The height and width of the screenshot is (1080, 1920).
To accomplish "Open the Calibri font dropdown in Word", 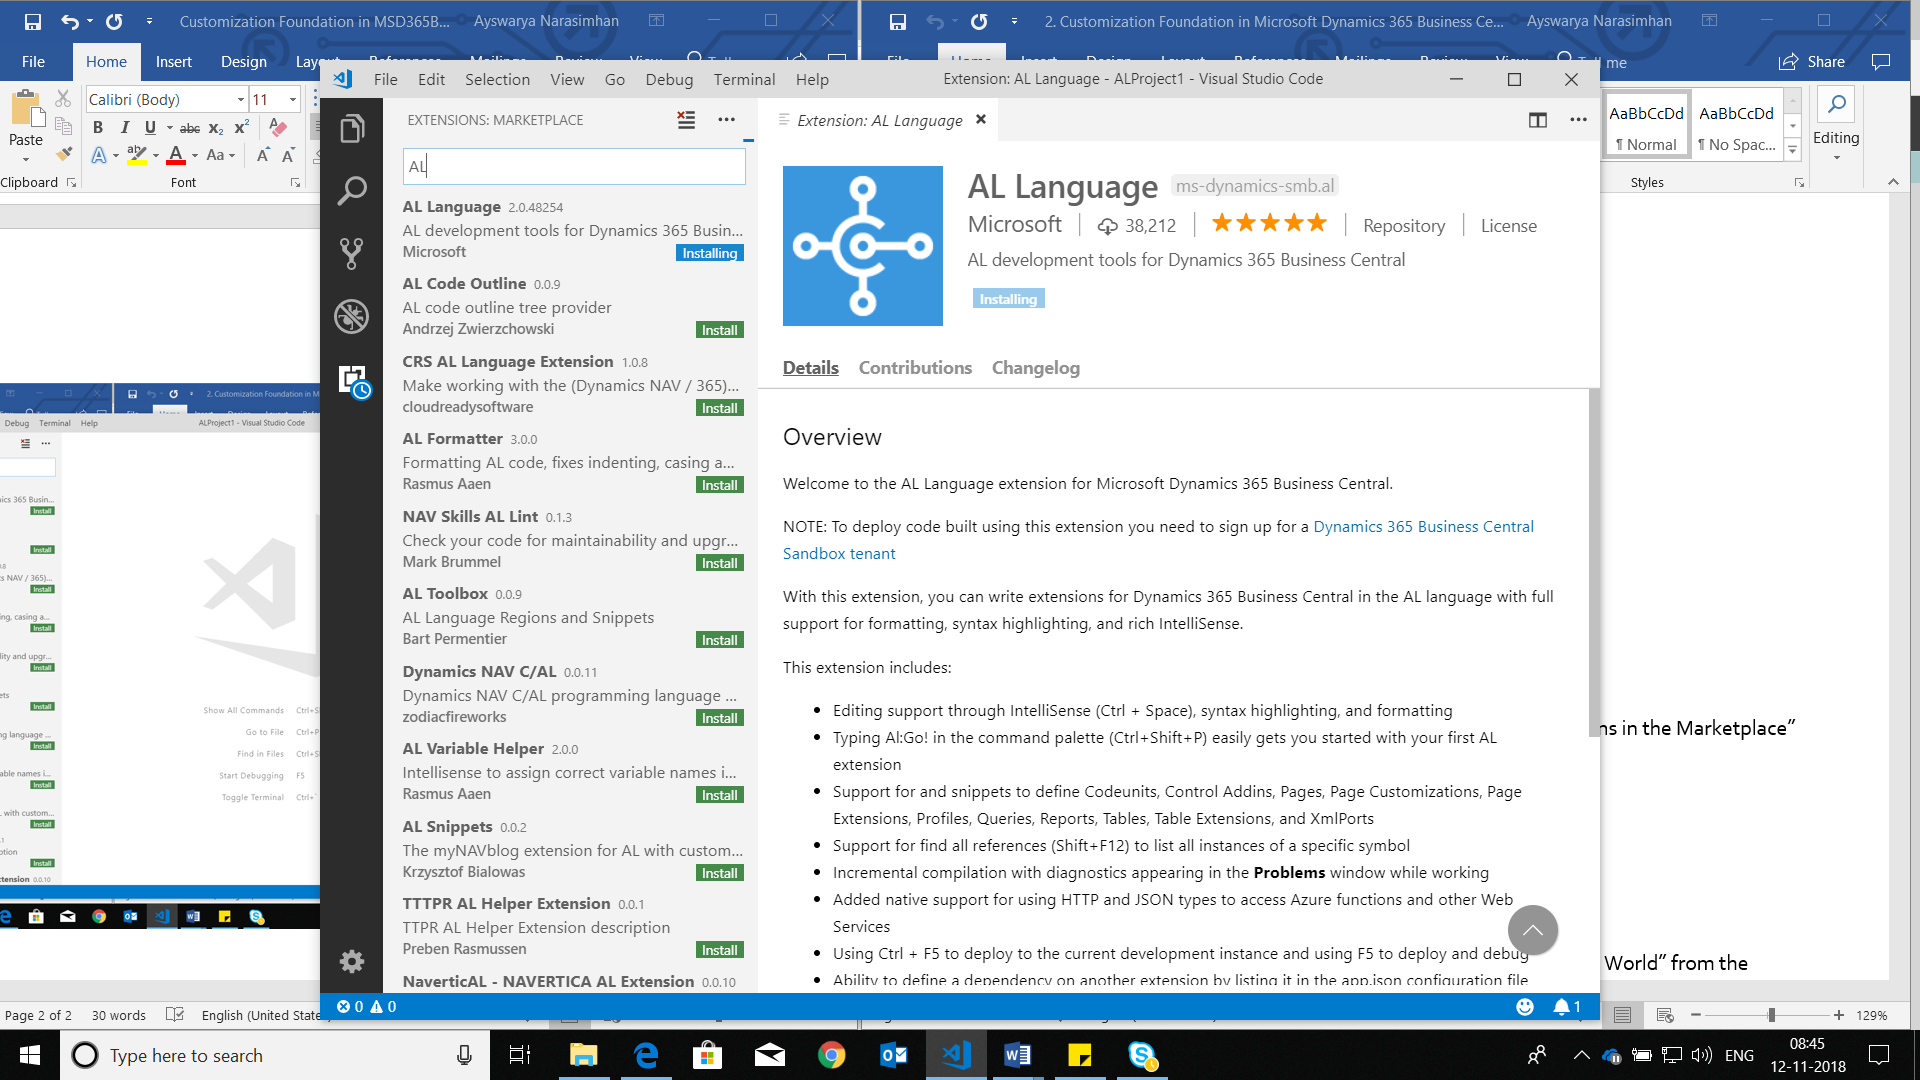I will click(240, 99).
